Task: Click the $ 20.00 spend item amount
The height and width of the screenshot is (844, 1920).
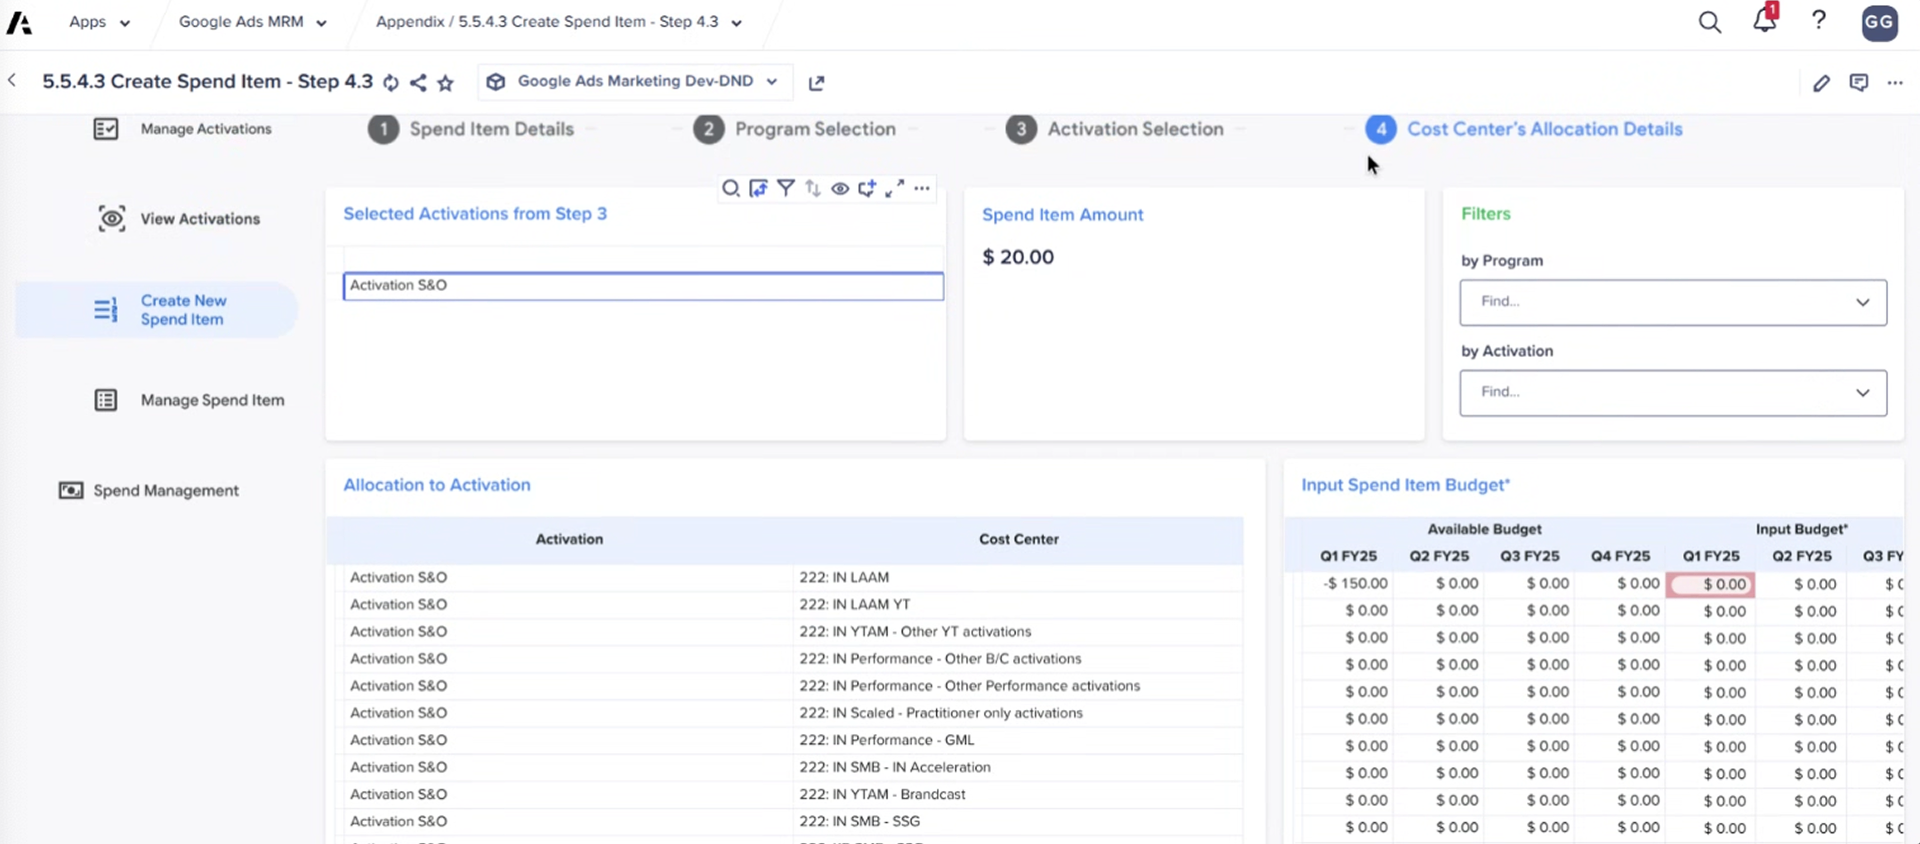Action: click(1018, 257)
